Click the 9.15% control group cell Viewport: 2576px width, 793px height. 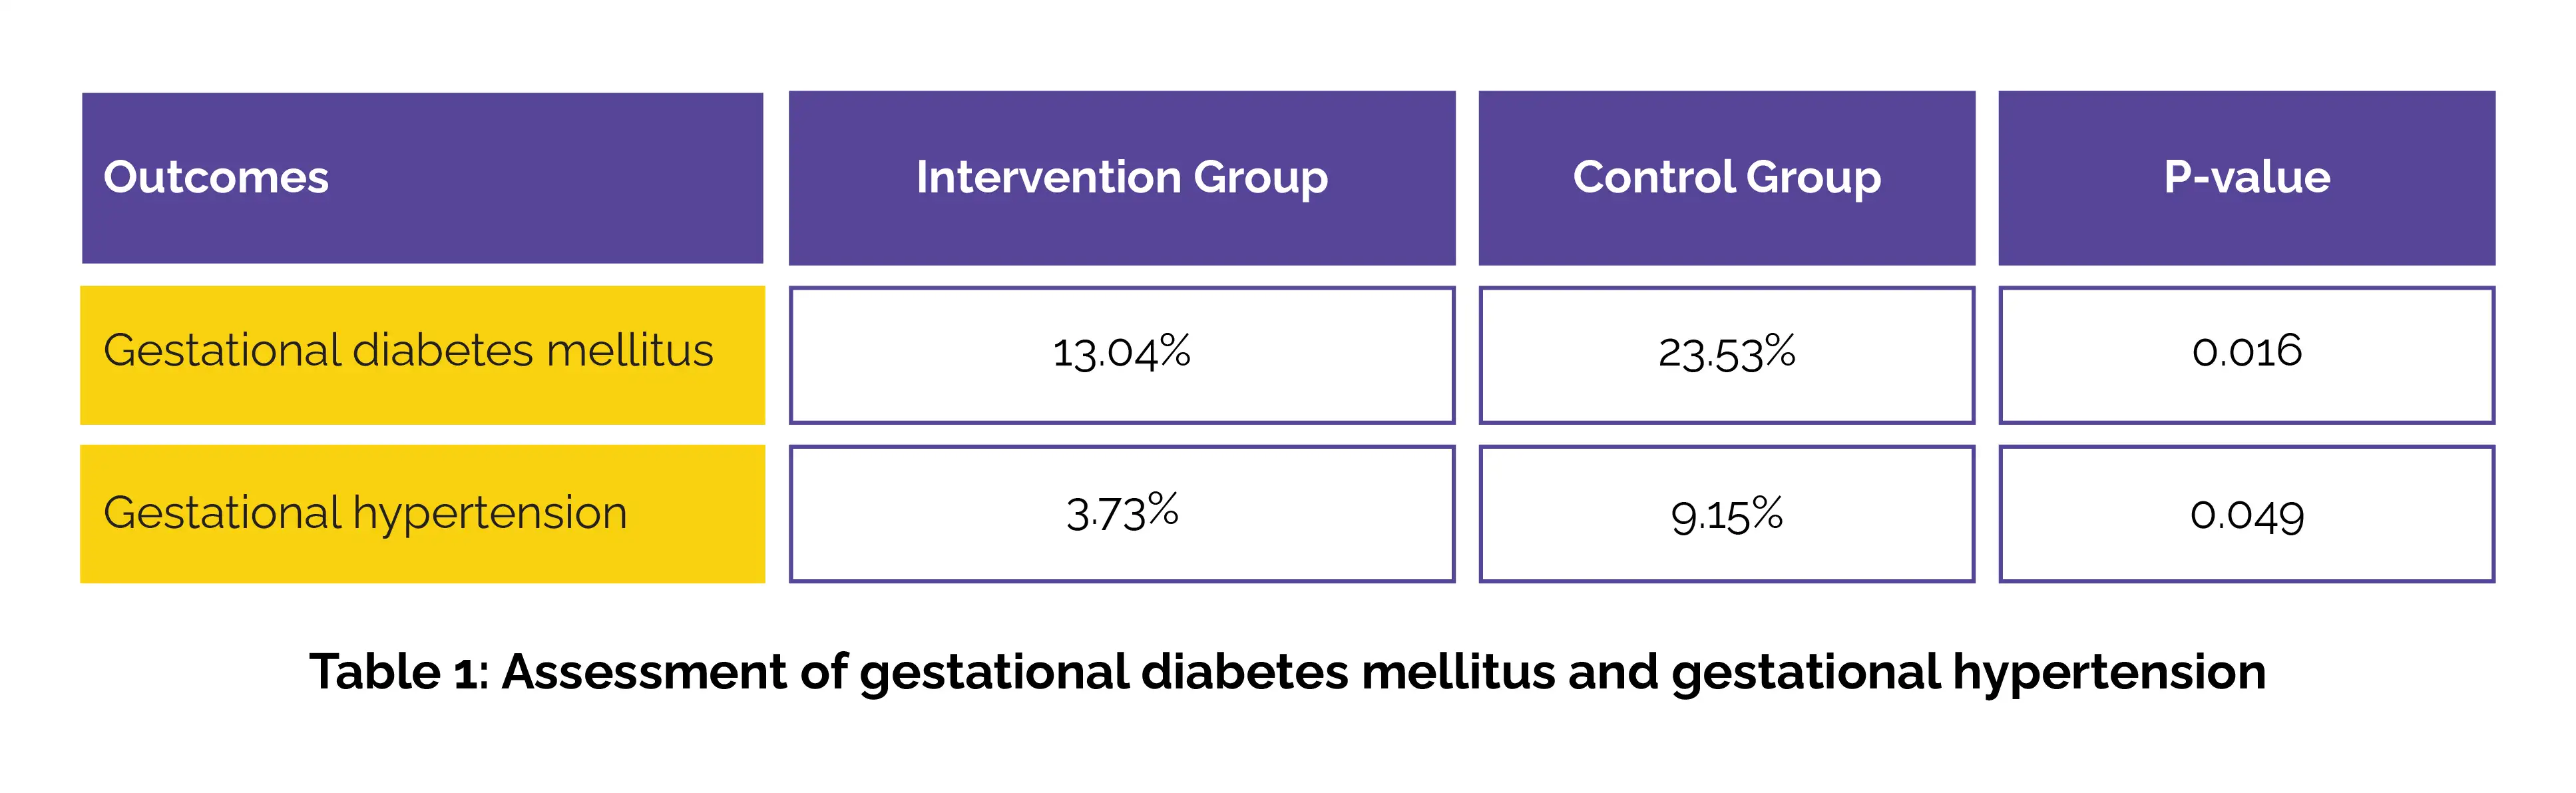point(1726,515)
